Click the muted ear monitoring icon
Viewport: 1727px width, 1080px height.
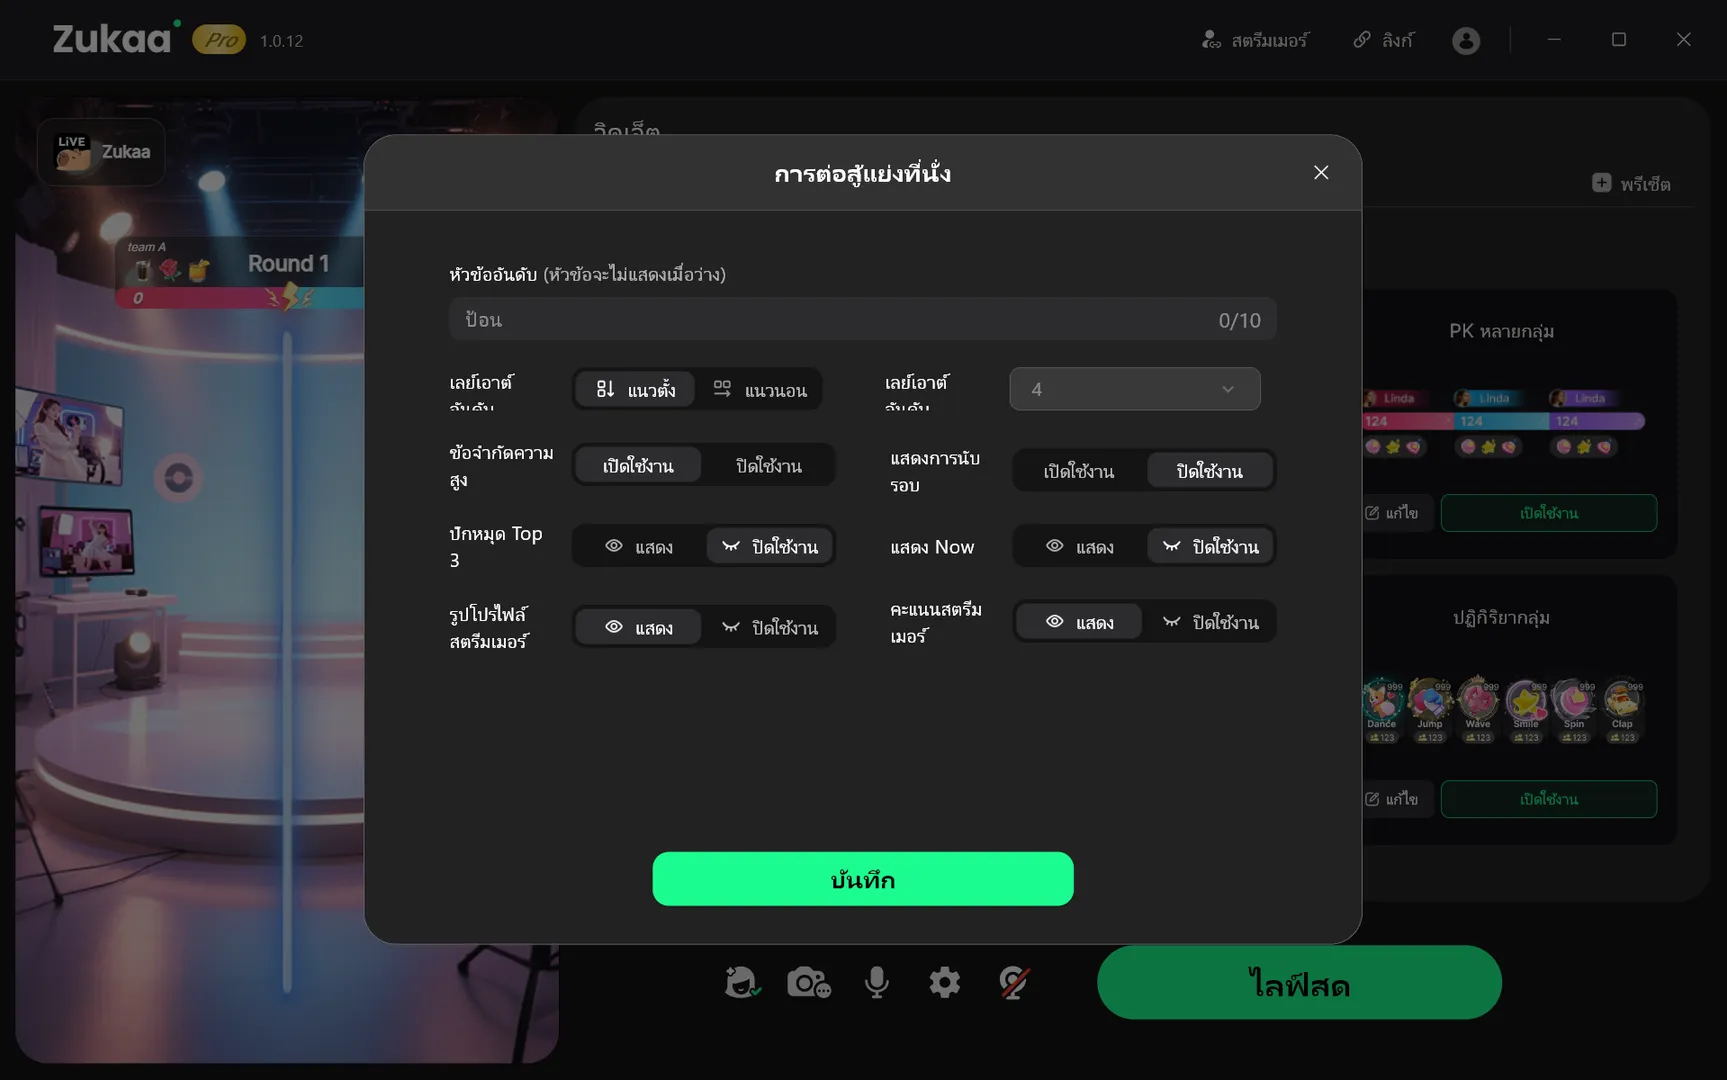[x=1013, y=983]
